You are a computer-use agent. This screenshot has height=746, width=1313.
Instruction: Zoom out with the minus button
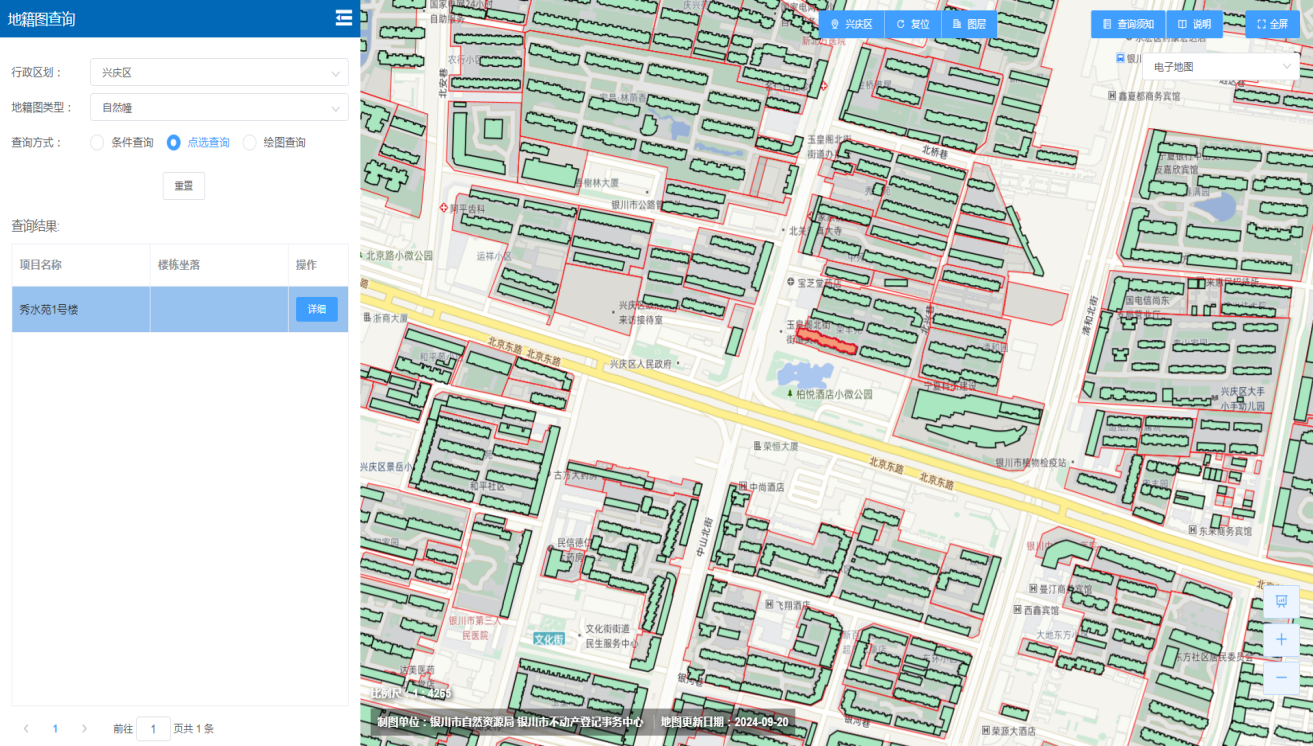[x=1281, y=678]
